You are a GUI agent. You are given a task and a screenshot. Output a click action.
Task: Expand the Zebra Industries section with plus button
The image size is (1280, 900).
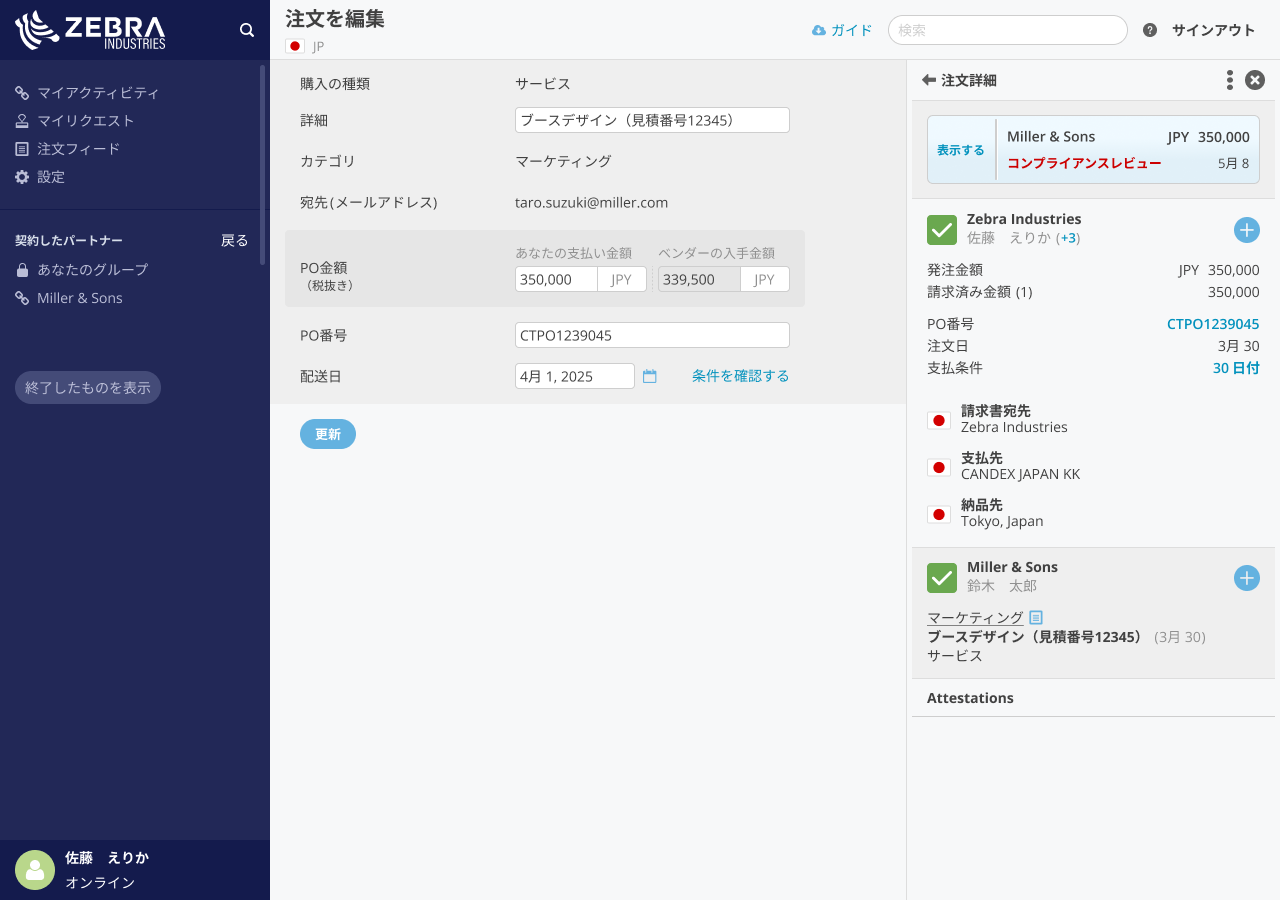(x=1246, y=230)
